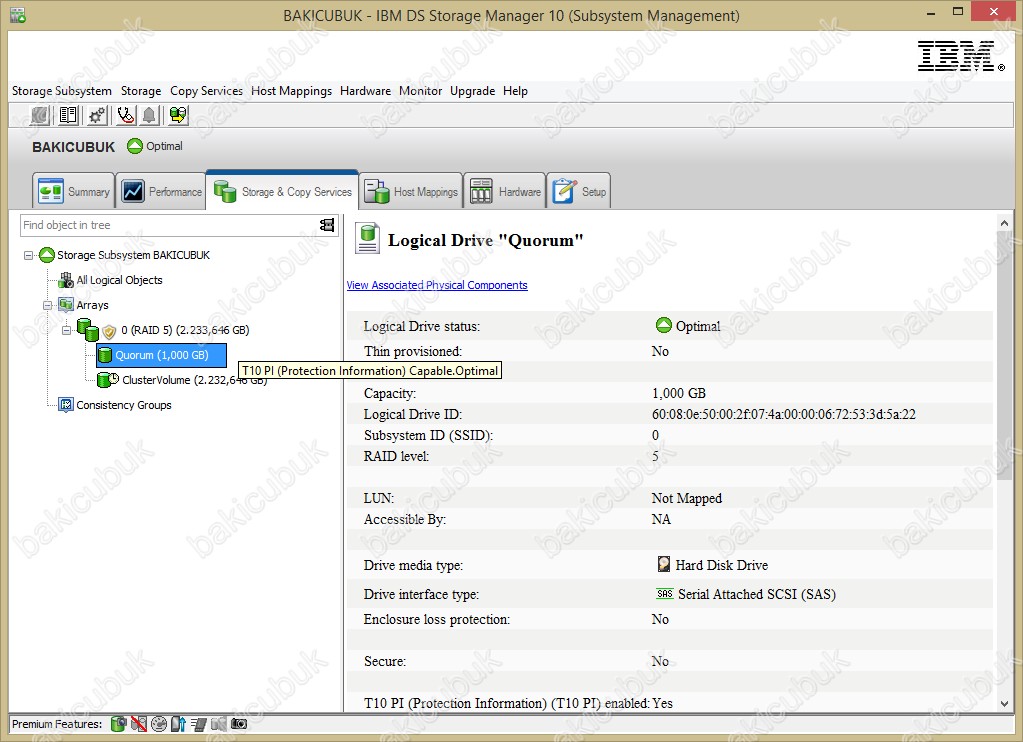Image resolution: width=1023 pixels, height=742 pixels.
Task: Open the Storage menu
Action: pyautogui.click(x=141, y=91)
